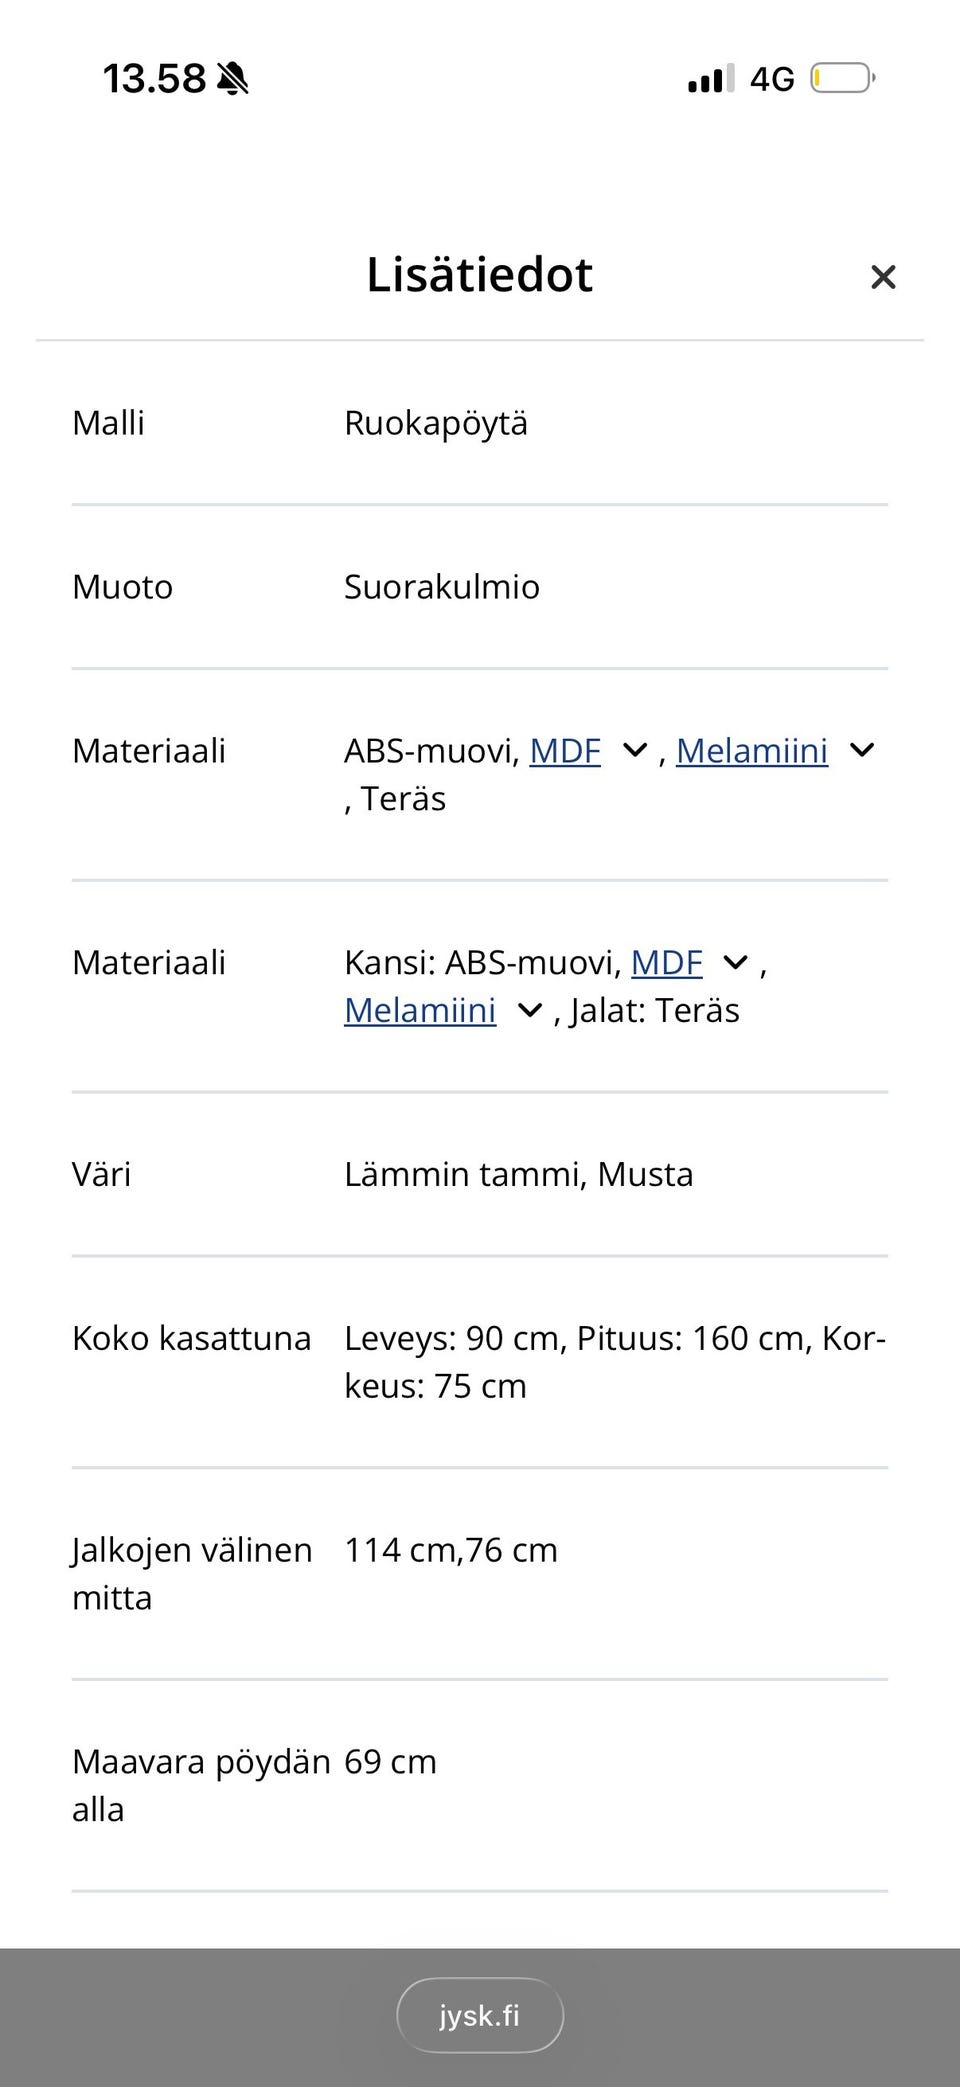Tap the MDF link in the Kansi row
The image size is (960, 2087).
coord(667,963)
